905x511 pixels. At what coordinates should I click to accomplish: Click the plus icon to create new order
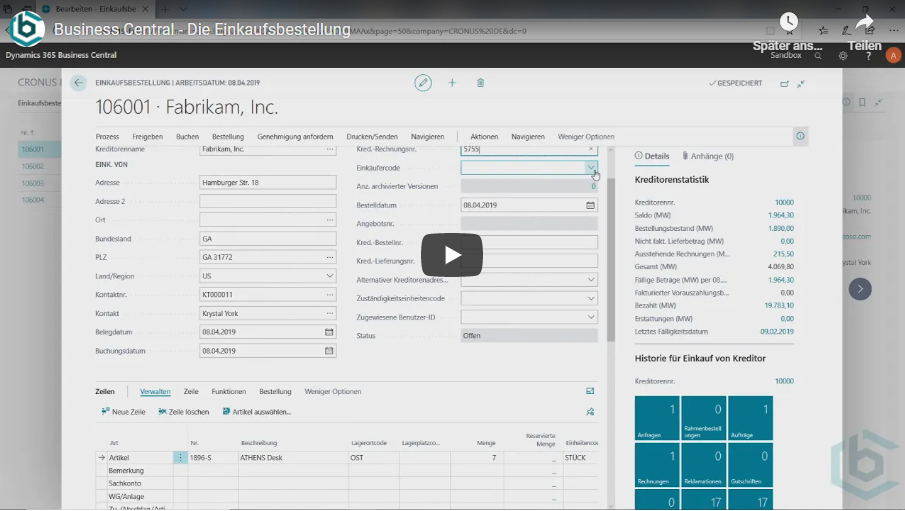point(452,83)
